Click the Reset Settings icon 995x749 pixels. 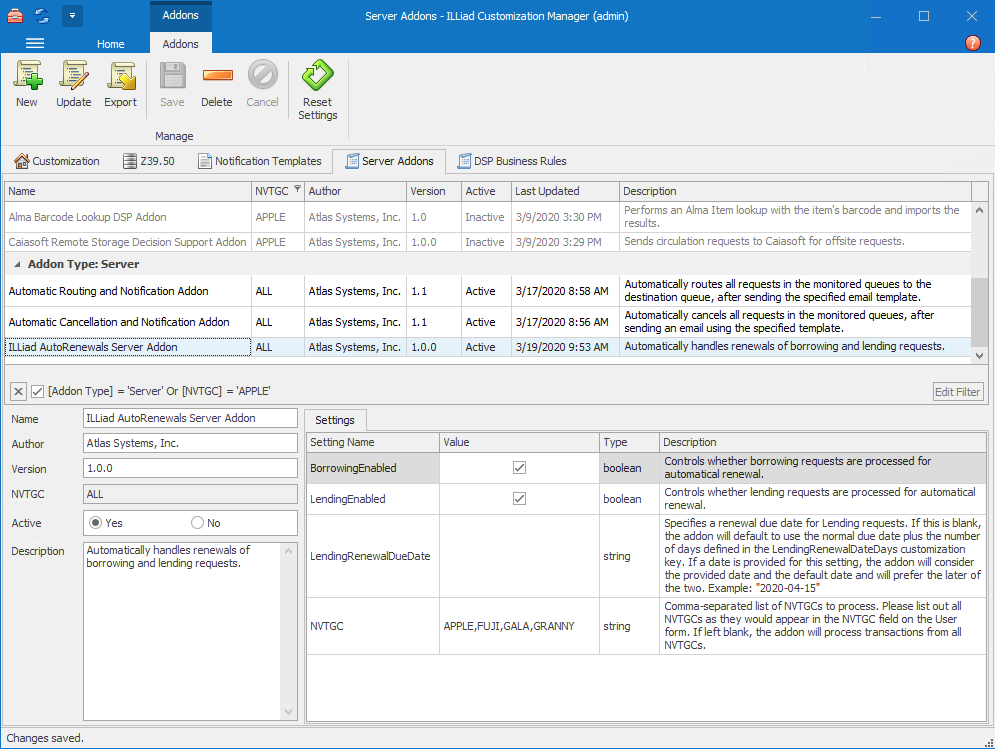[x=317, y=76]
